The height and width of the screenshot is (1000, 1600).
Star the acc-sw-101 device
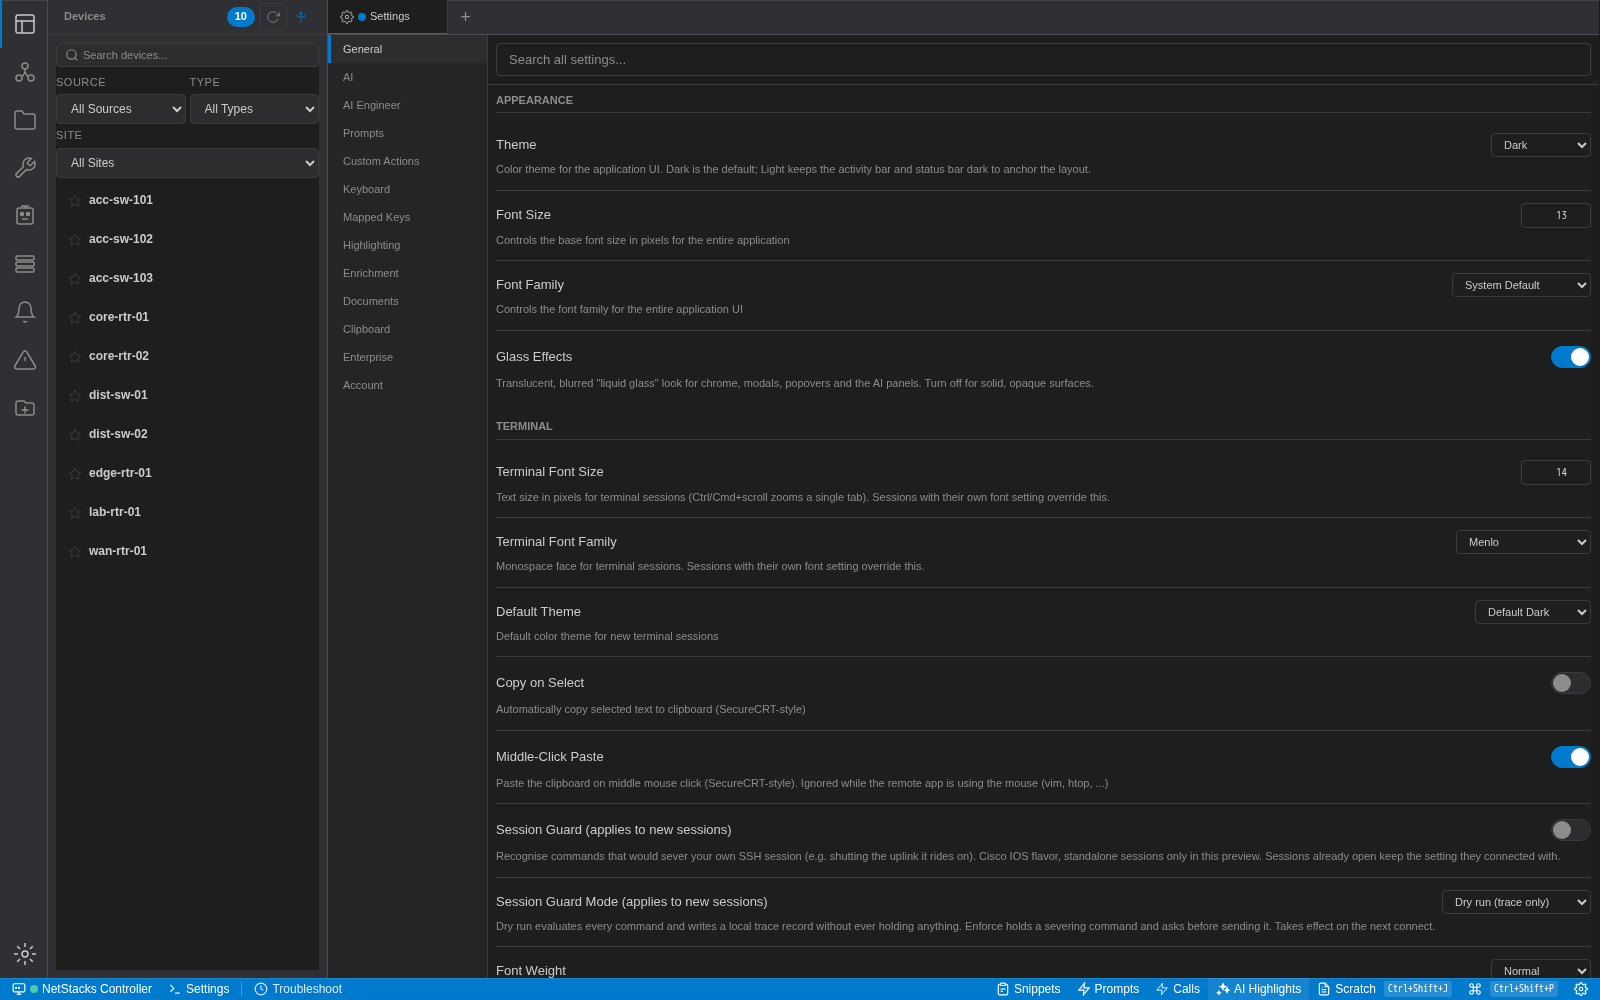[75, 201]
